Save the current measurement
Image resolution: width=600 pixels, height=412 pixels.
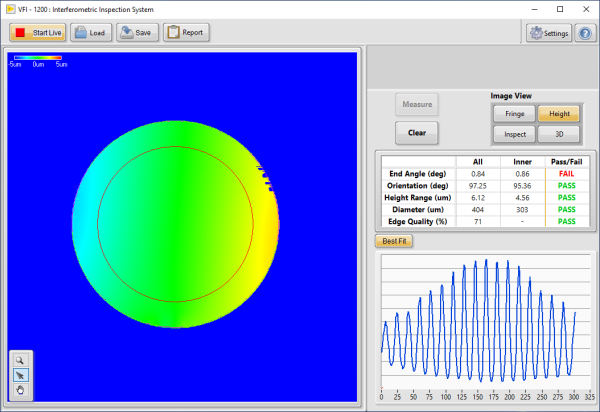137,32
